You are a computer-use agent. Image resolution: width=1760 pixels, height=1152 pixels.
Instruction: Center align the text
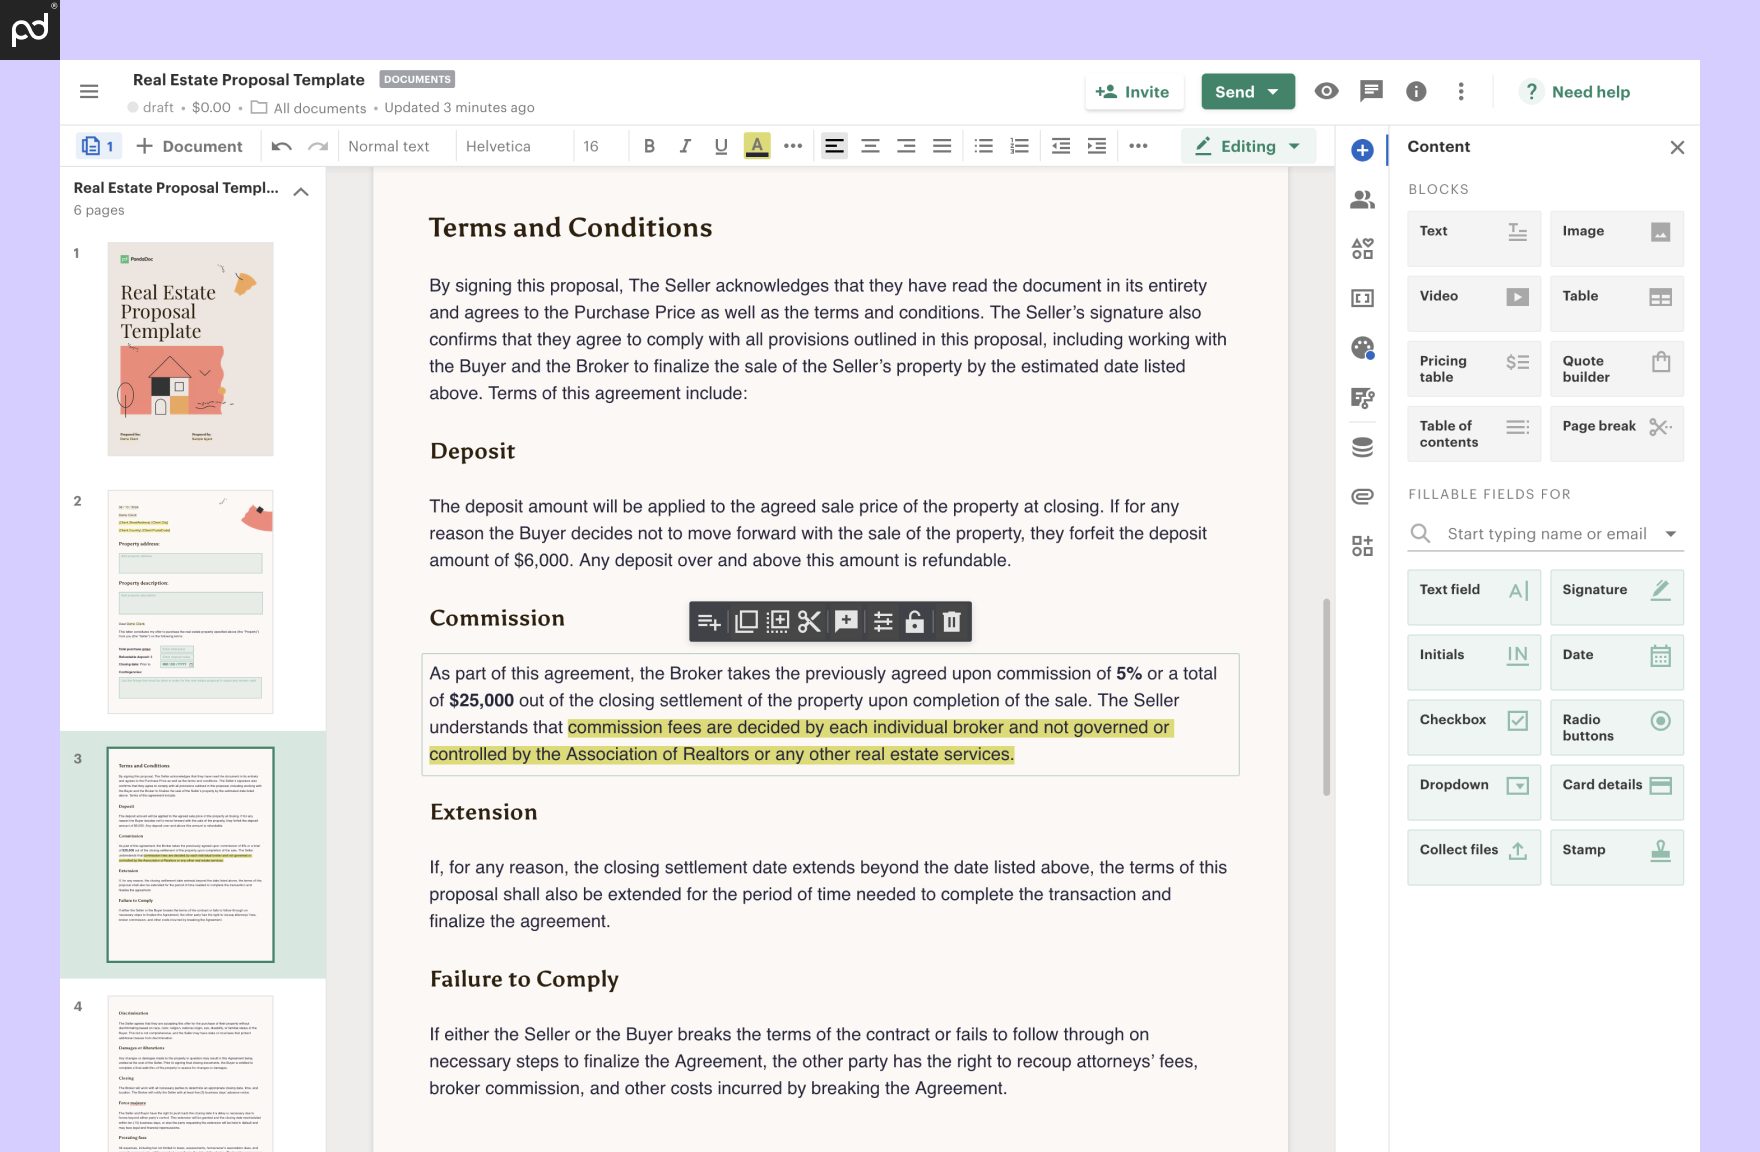870,146
